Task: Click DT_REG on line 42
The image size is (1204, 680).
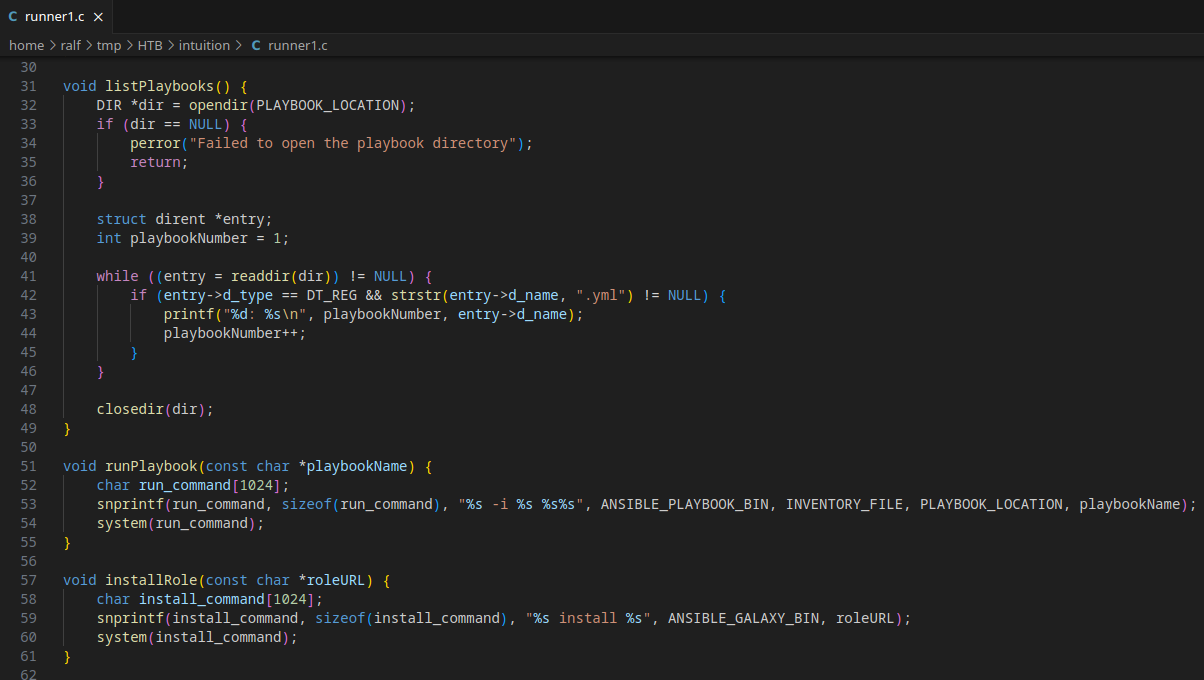Action: (332, 295)
